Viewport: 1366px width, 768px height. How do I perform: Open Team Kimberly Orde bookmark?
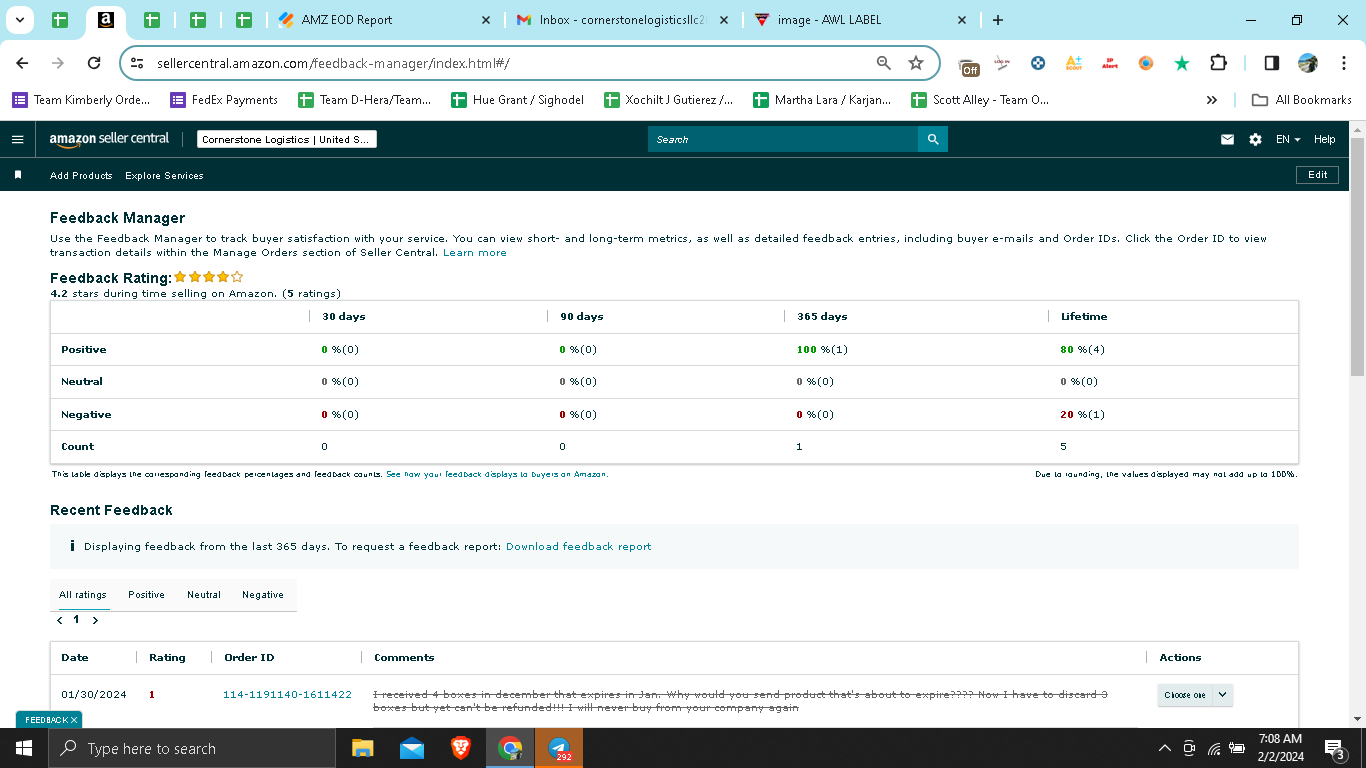pos(81,100)
